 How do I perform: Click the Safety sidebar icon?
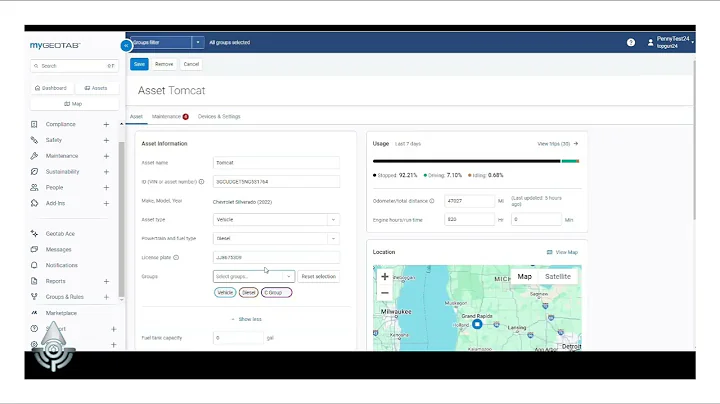(34, 140)
